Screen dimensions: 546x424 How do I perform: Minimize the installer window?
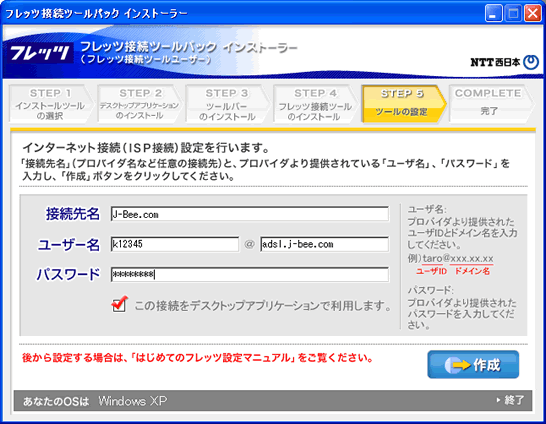(493, 14)
